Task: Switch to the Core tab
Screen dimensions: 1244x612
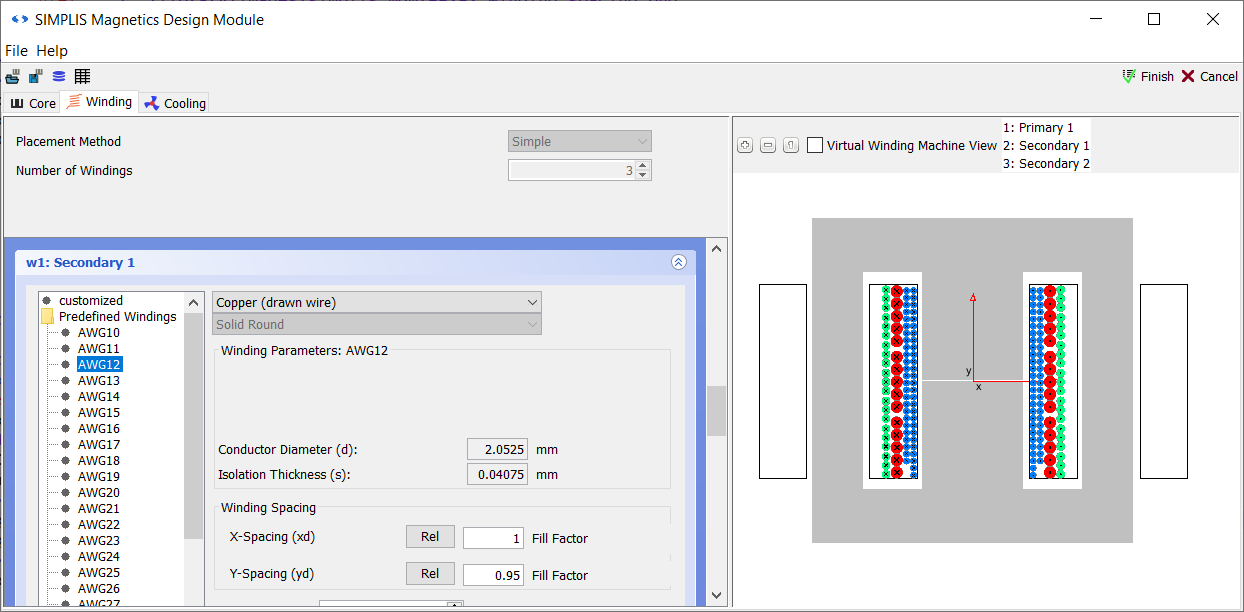Action: click(x=33, y=103)
